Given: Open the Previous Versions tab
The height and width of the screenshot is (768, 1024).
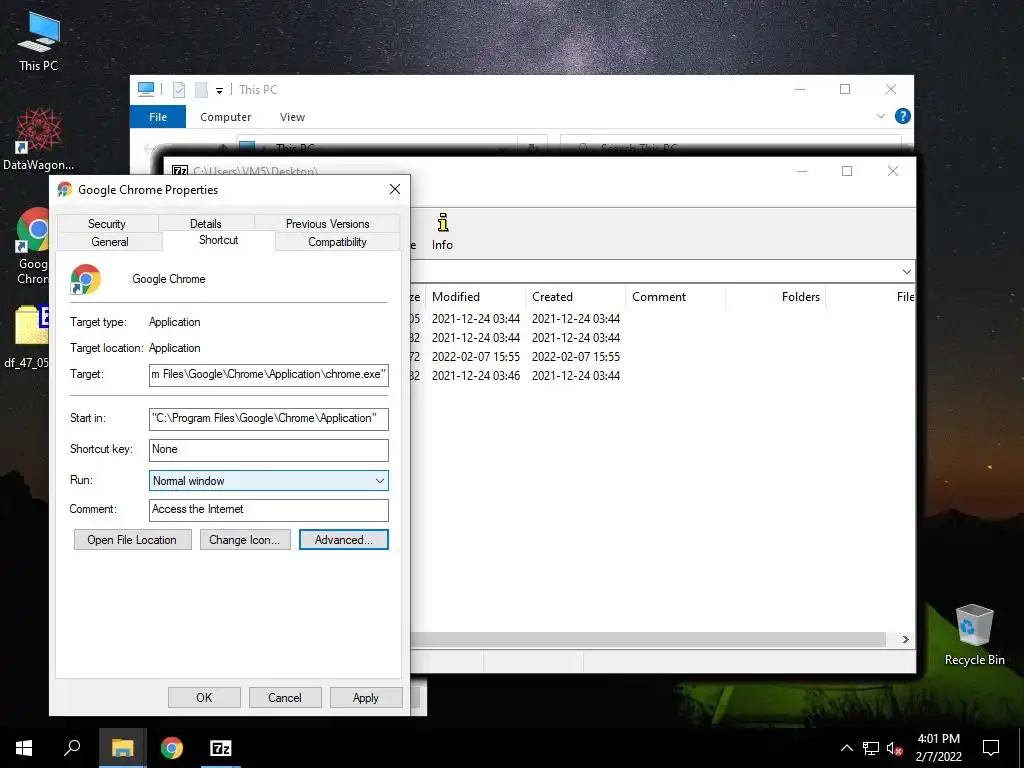Looking at the screenshot, I should [x=327, y=223].
